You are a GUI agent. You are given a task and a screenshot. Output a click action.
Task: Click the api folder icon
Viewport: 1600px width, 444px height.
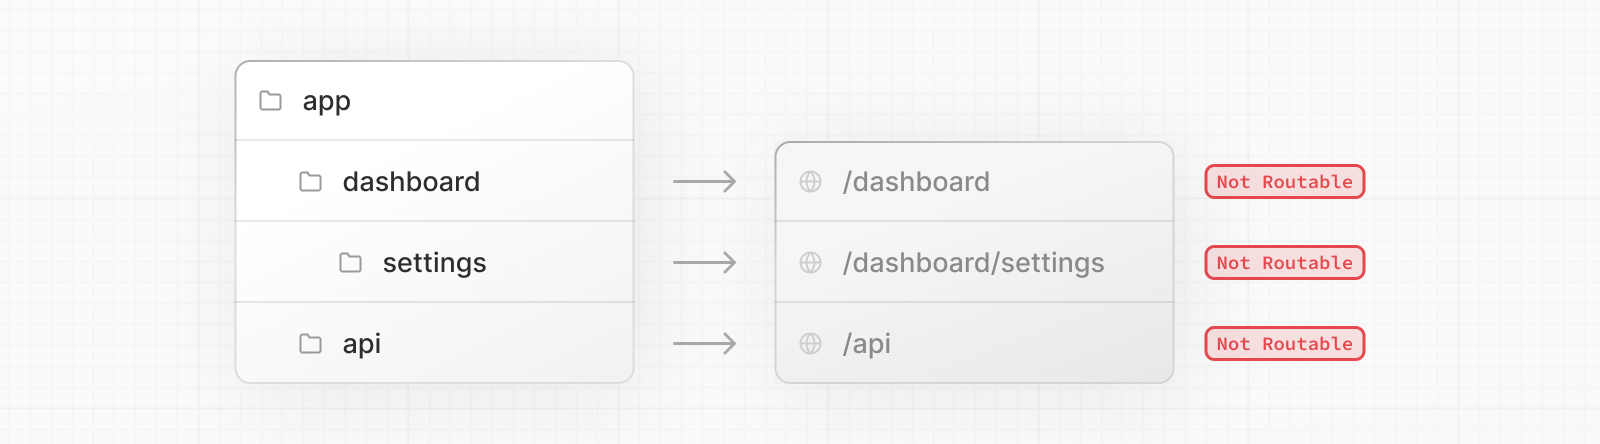coord(310,344)
